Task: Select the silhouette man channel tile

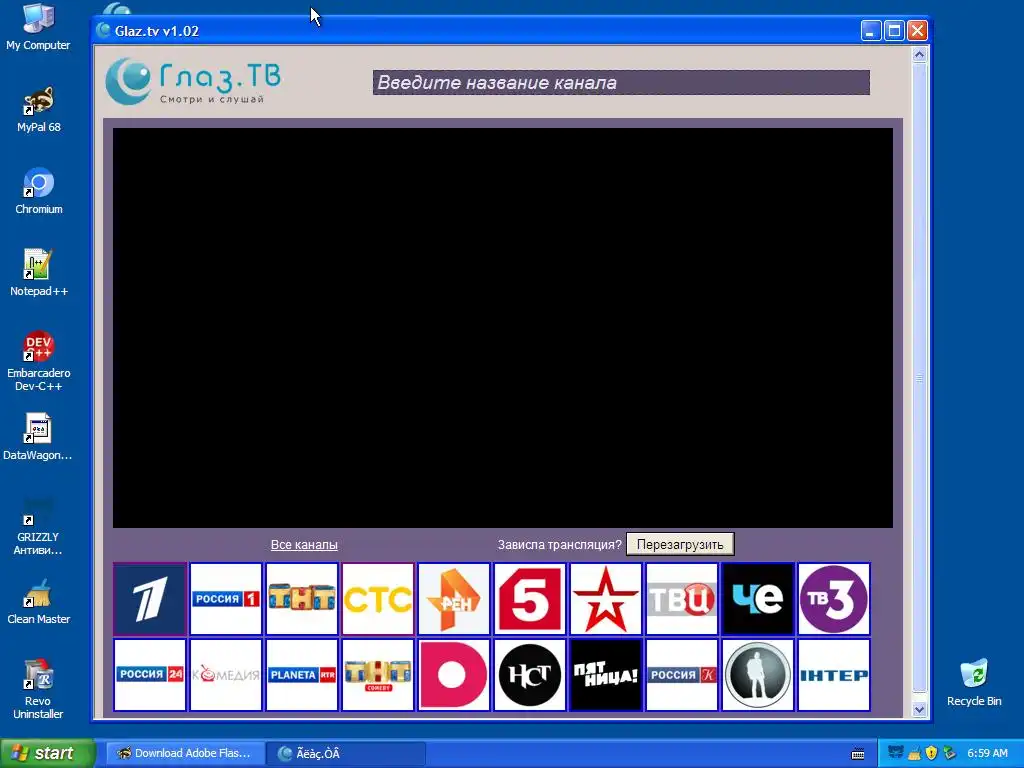Action: point(758,675)
